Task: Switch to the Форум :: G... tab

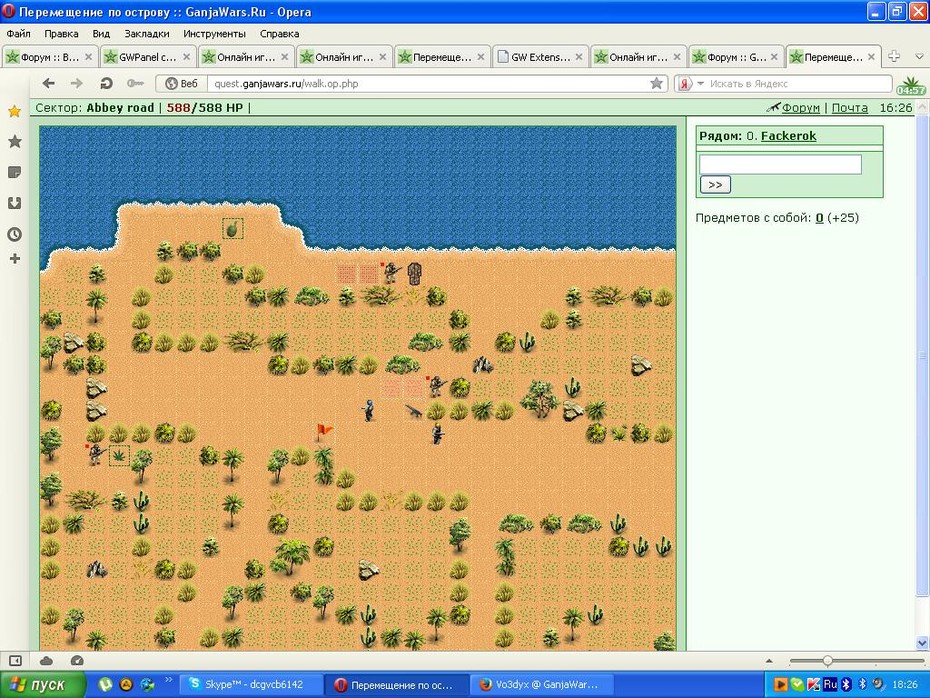Action: tap(737, 57)
